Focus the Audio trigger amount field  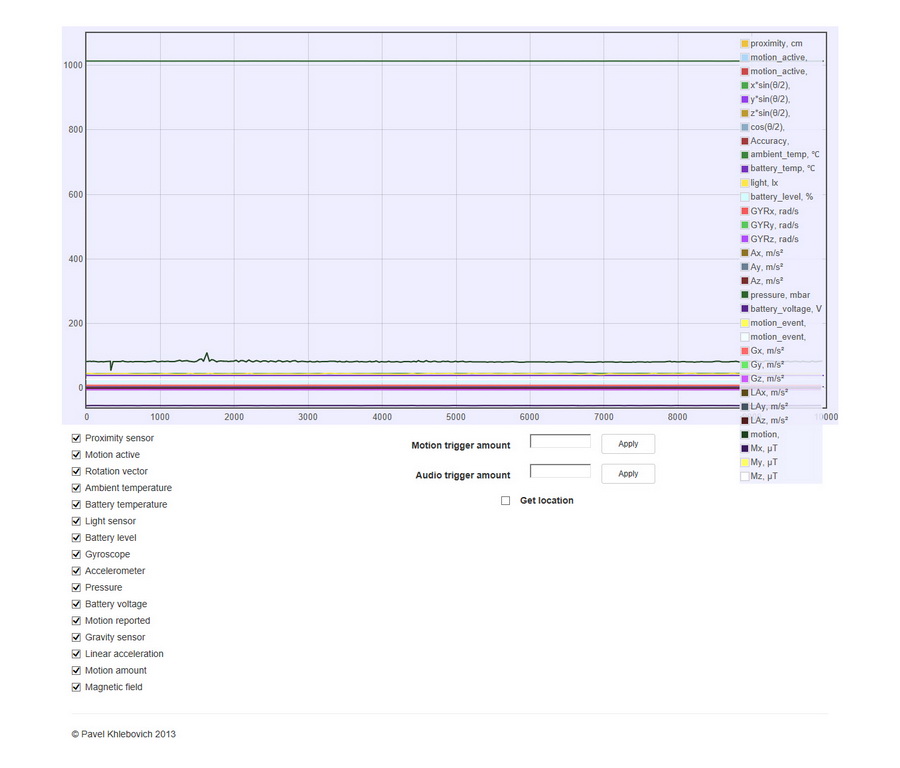[x=560, y=471]
